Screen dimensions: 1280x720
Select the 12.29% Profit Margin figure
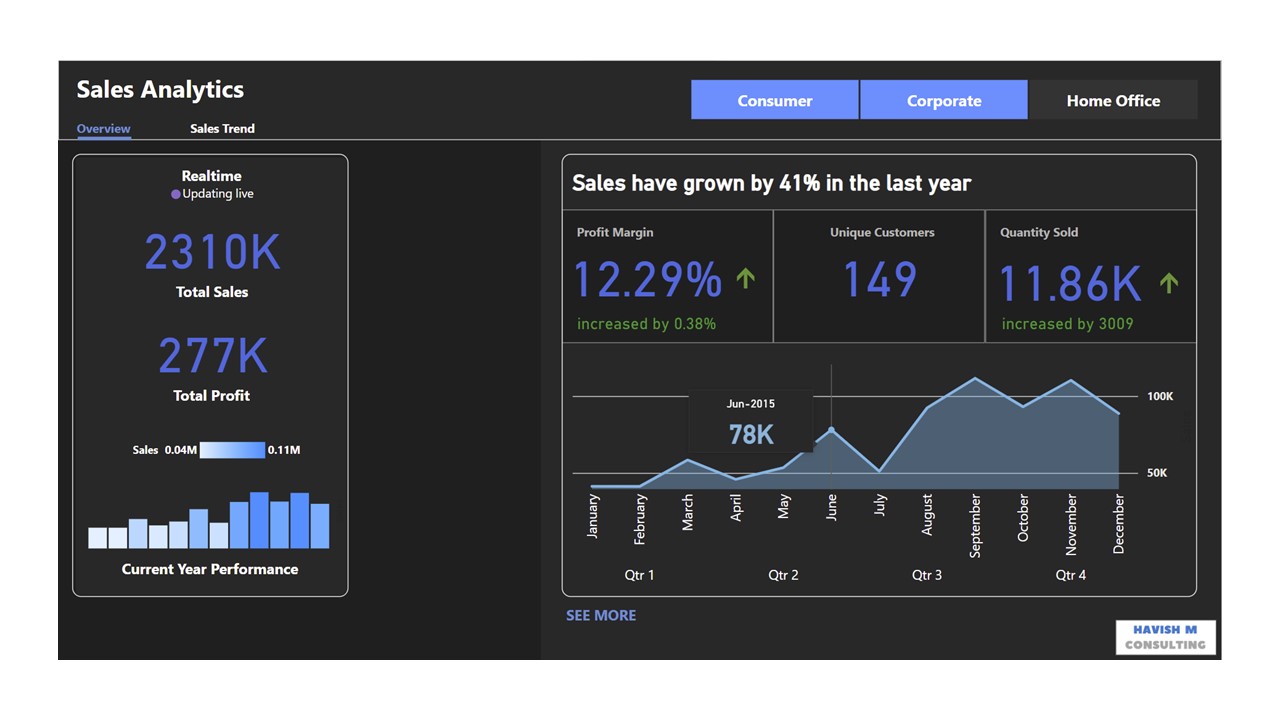coord(647,280)
